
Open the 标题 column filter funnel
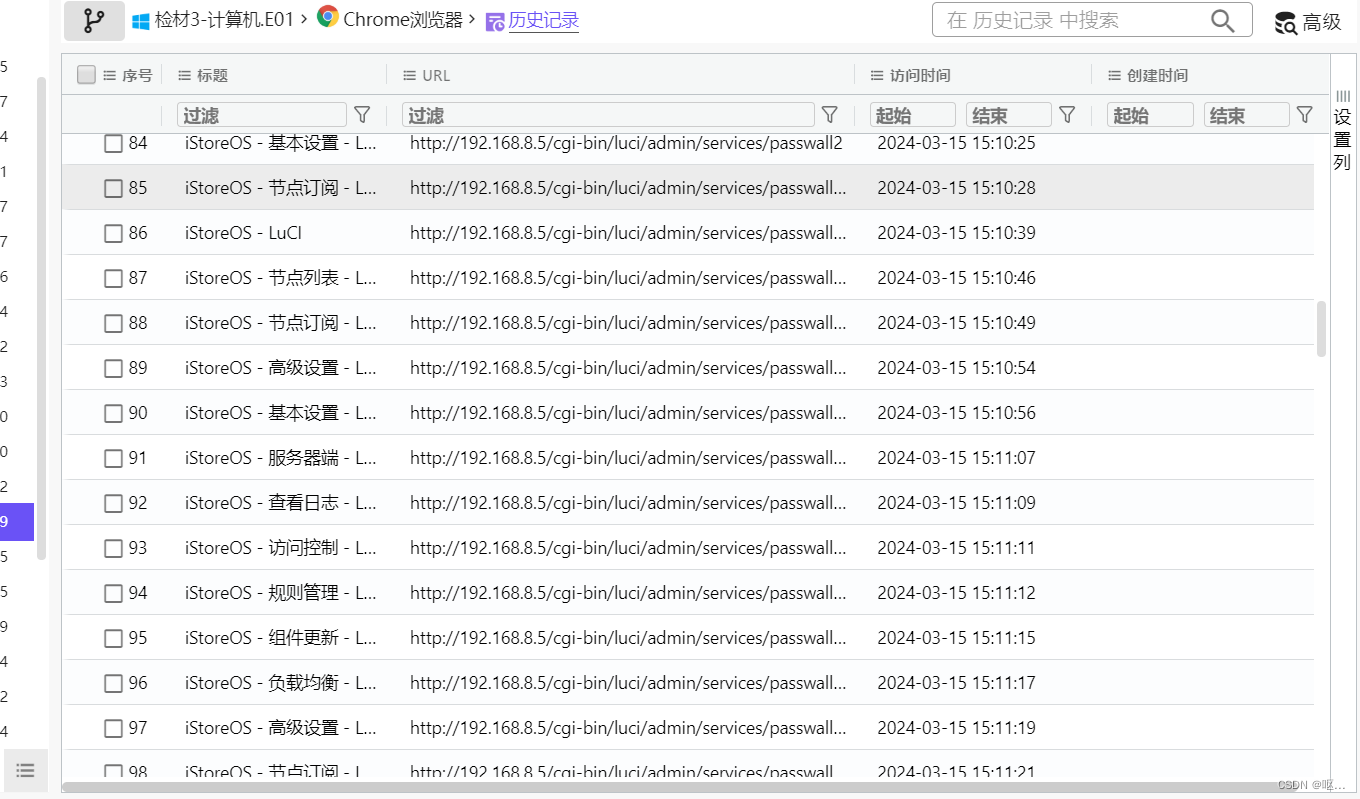[x=363, y=115]
